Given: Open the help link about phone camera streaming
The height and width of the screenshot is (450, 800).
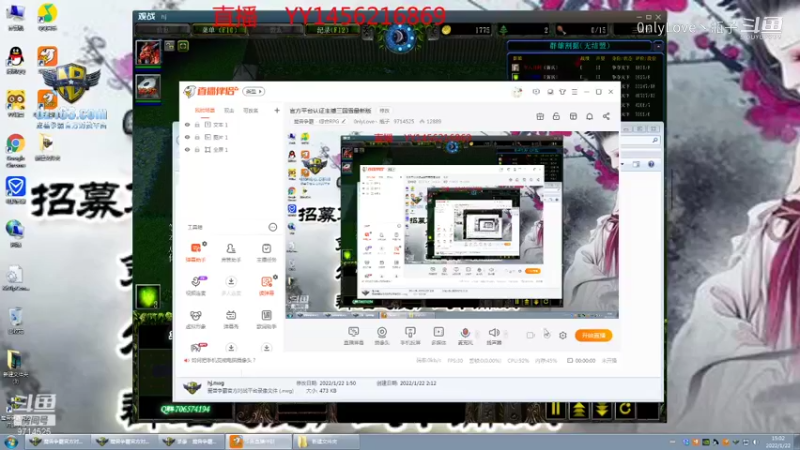Looking at the screenshot, I should coord(223,360).
